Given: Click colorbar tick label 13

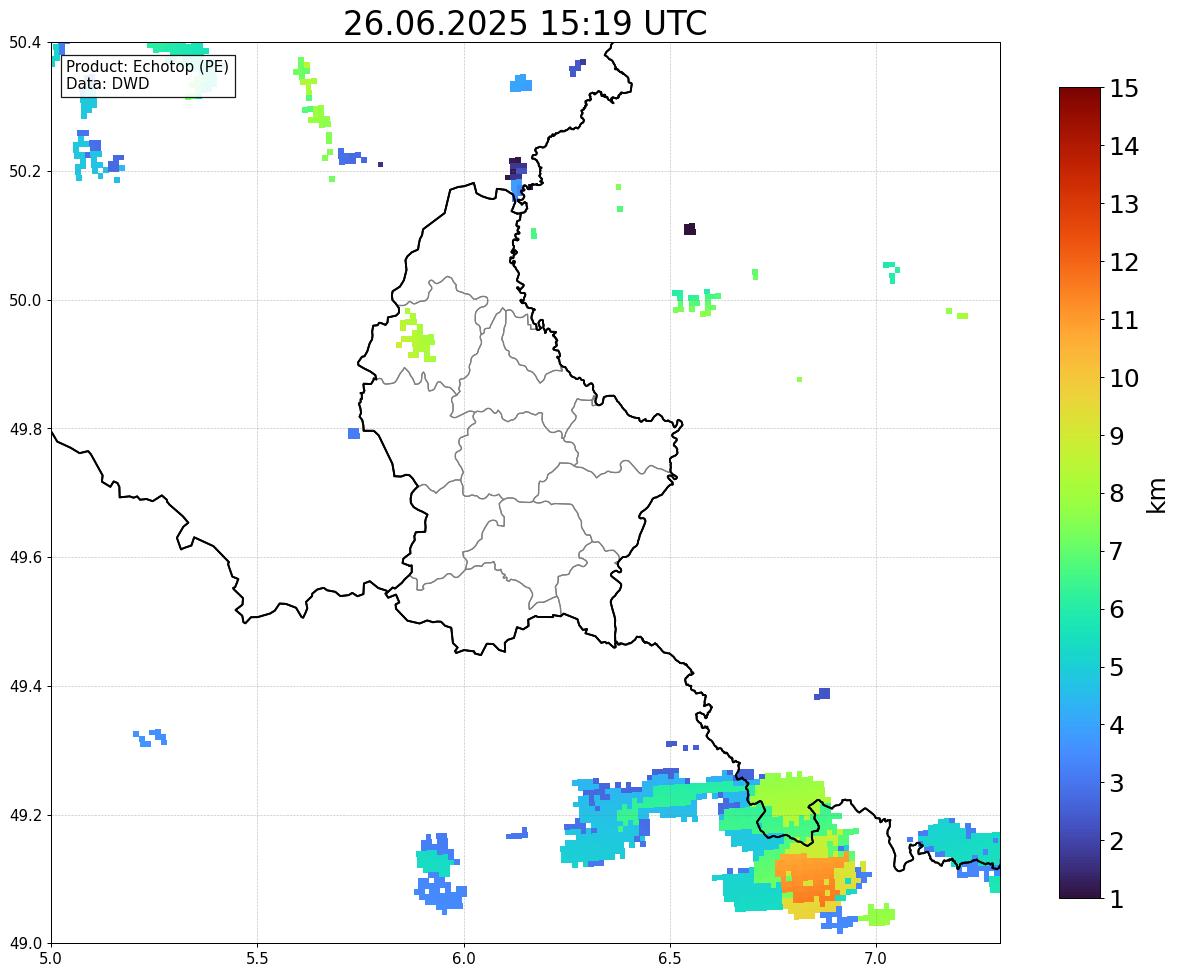Looking at the screenshot, I should 1124,204.
